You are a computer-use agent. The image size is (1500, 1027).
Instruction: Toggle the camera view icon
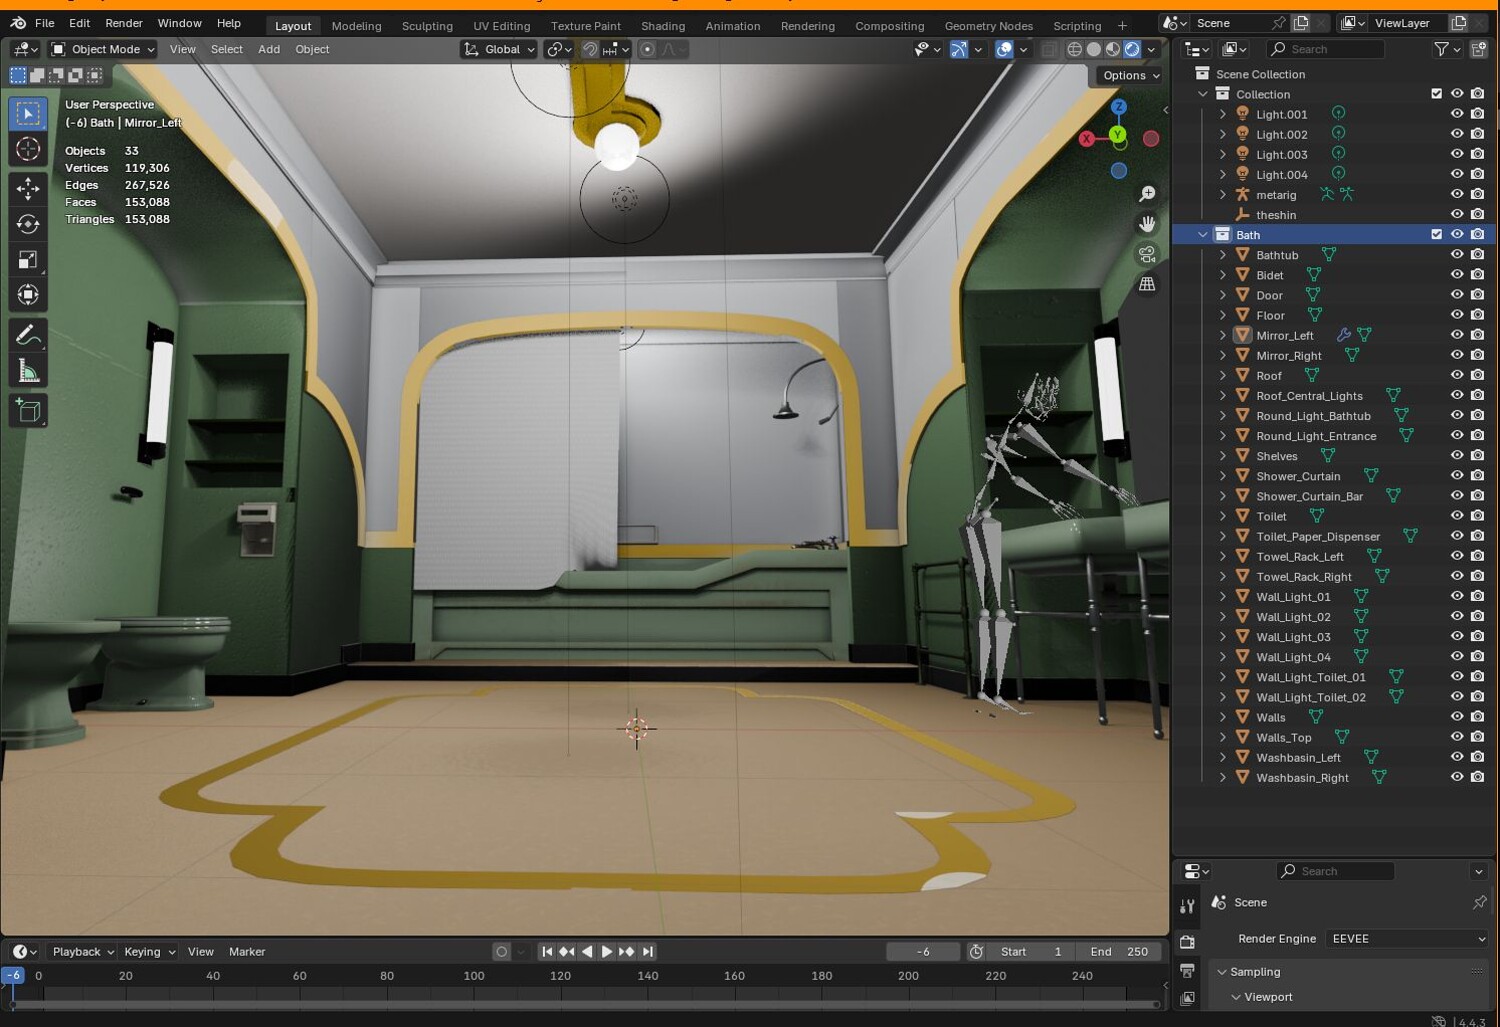click(1147, 254)
